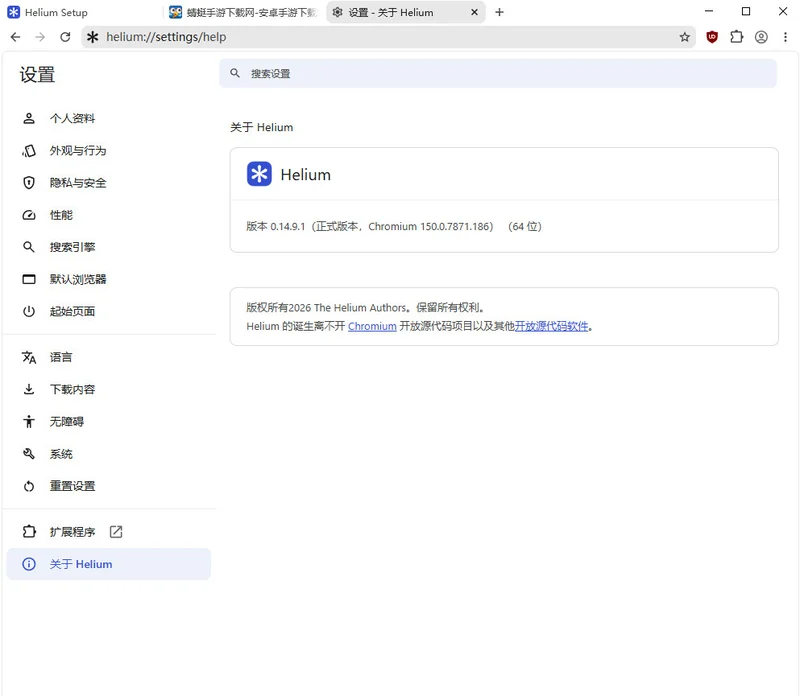Open 默认浏览器 settings section
Viewport: 800px width, 696px height.
[x=109, y=279]
